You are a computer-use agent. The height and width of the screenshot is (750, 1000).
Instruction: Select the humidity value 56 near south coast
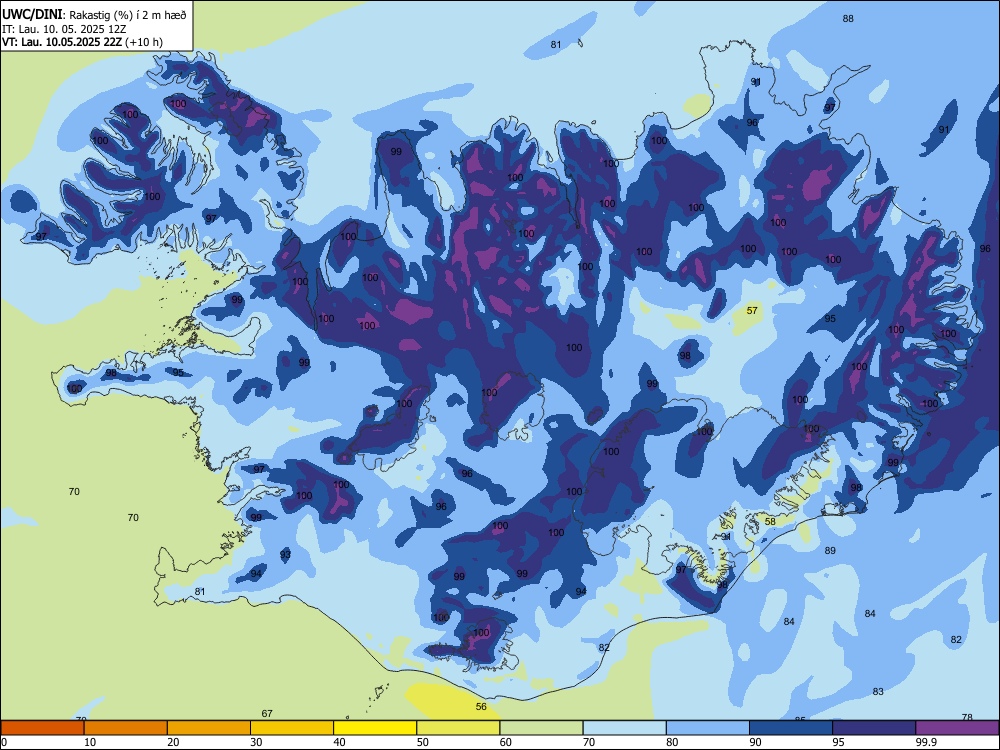click(481, 707)
